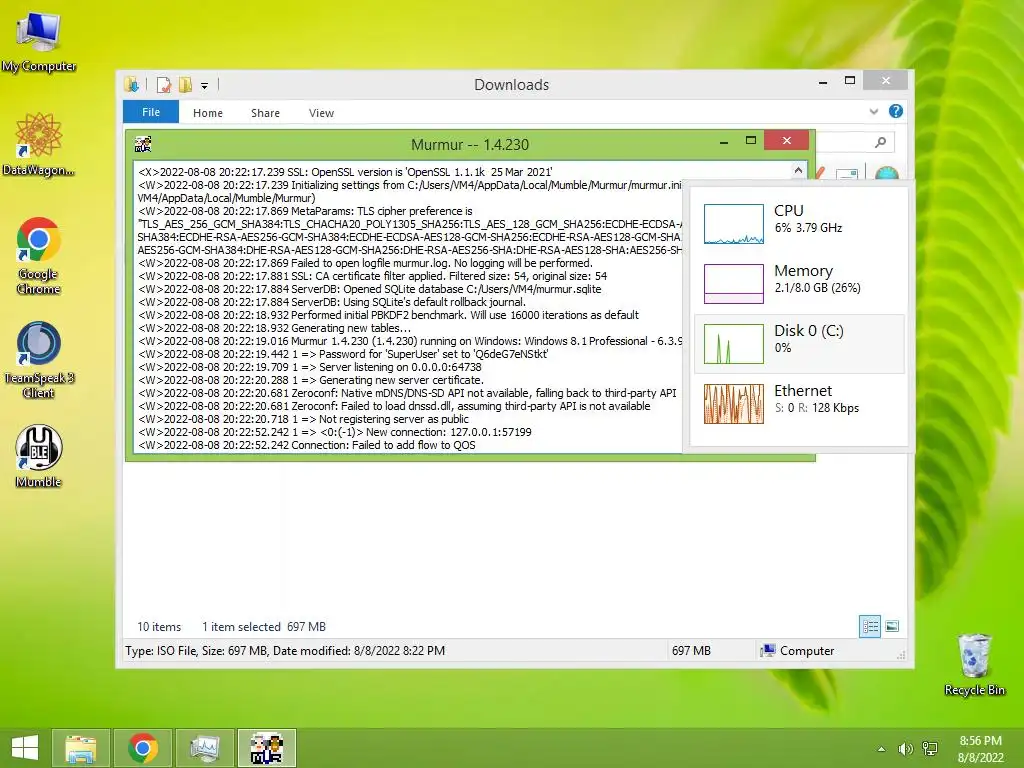Open Chrome from the taskbar

[x=142, y=748]
